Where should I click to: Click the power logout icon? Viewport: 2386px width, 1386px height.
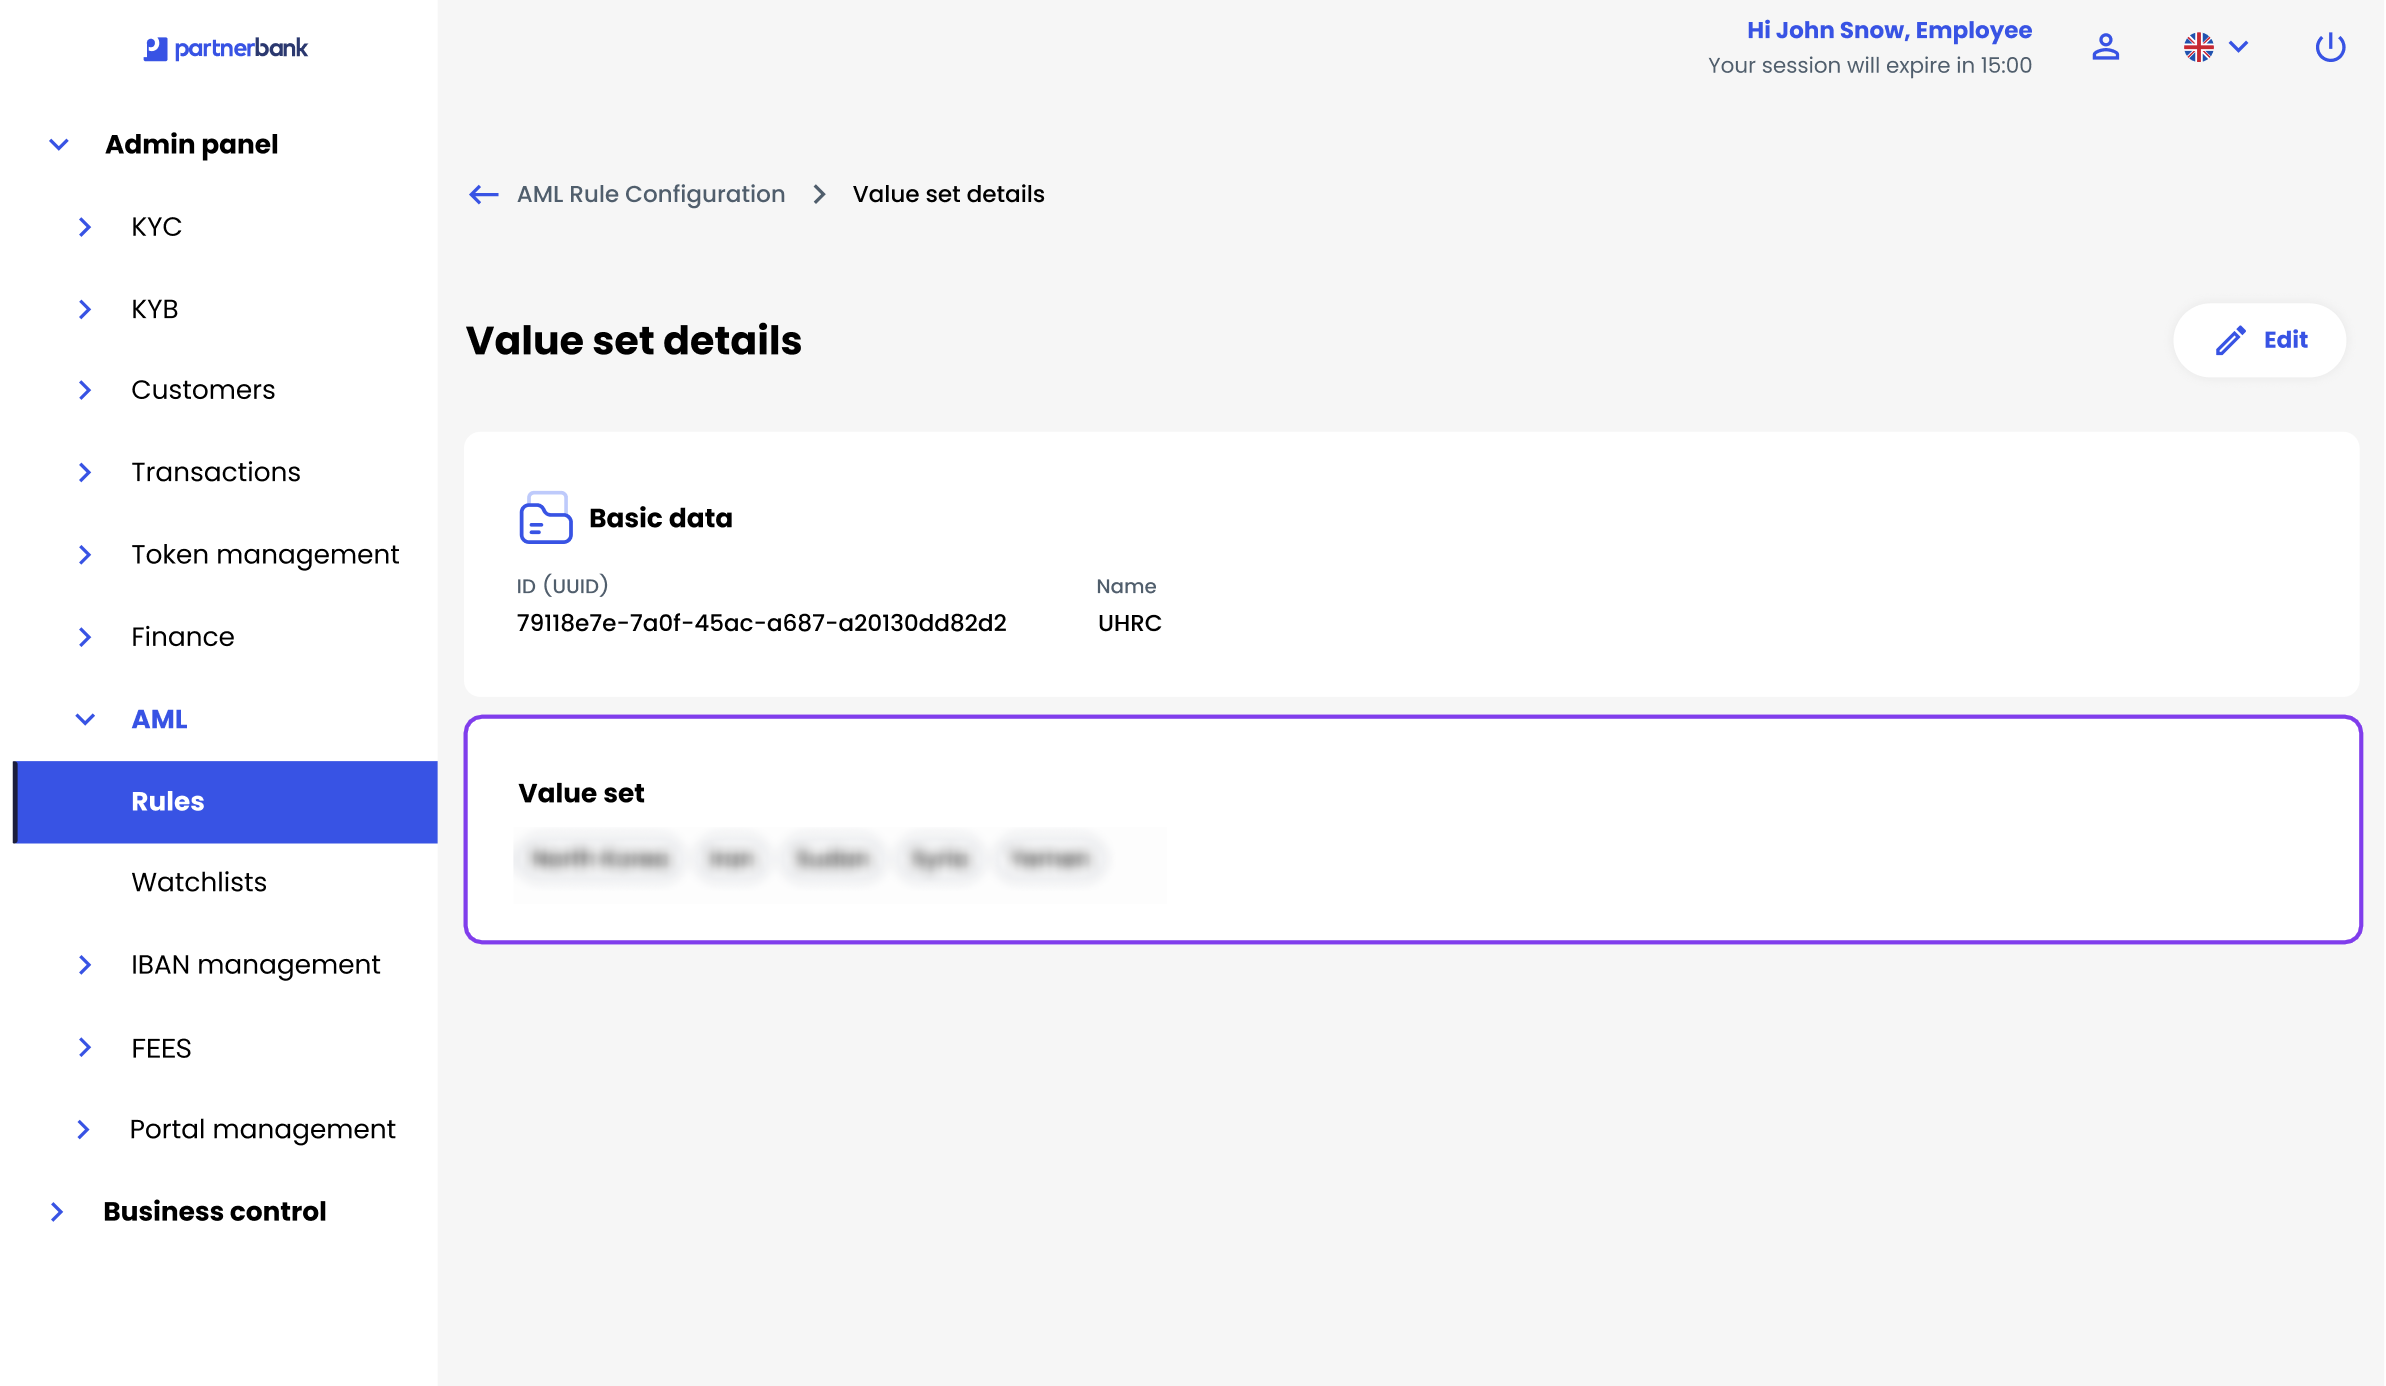(x=2329, y=47)
